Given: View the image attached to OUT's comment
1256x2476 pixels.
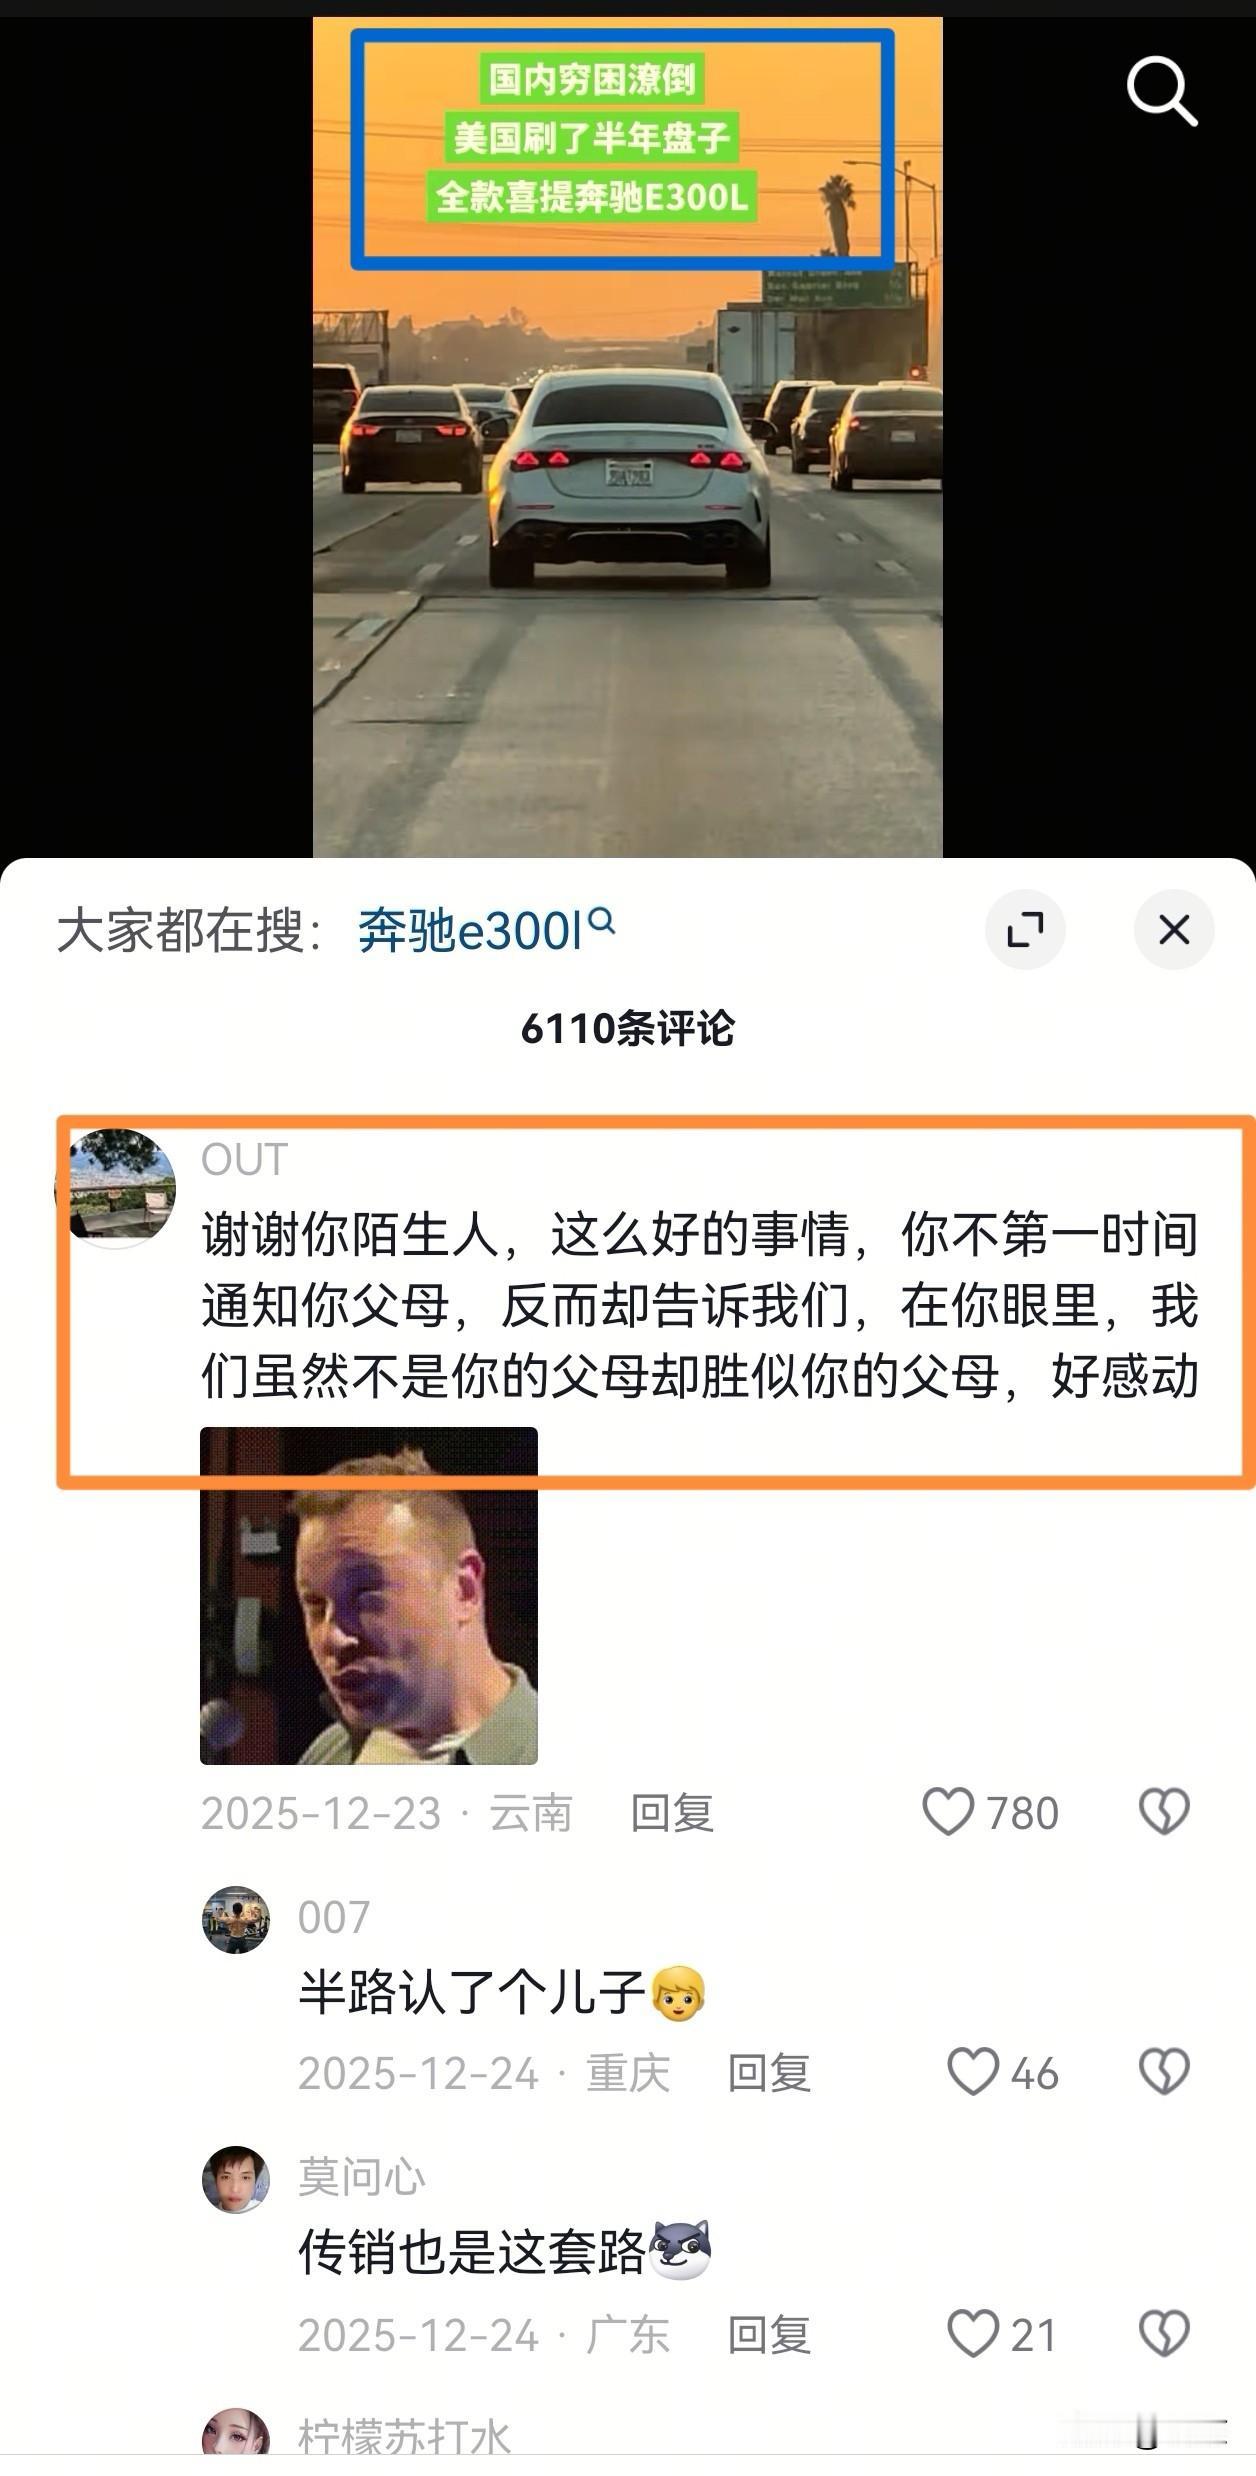Looking at the screenshot, I should click(369, 1595).
